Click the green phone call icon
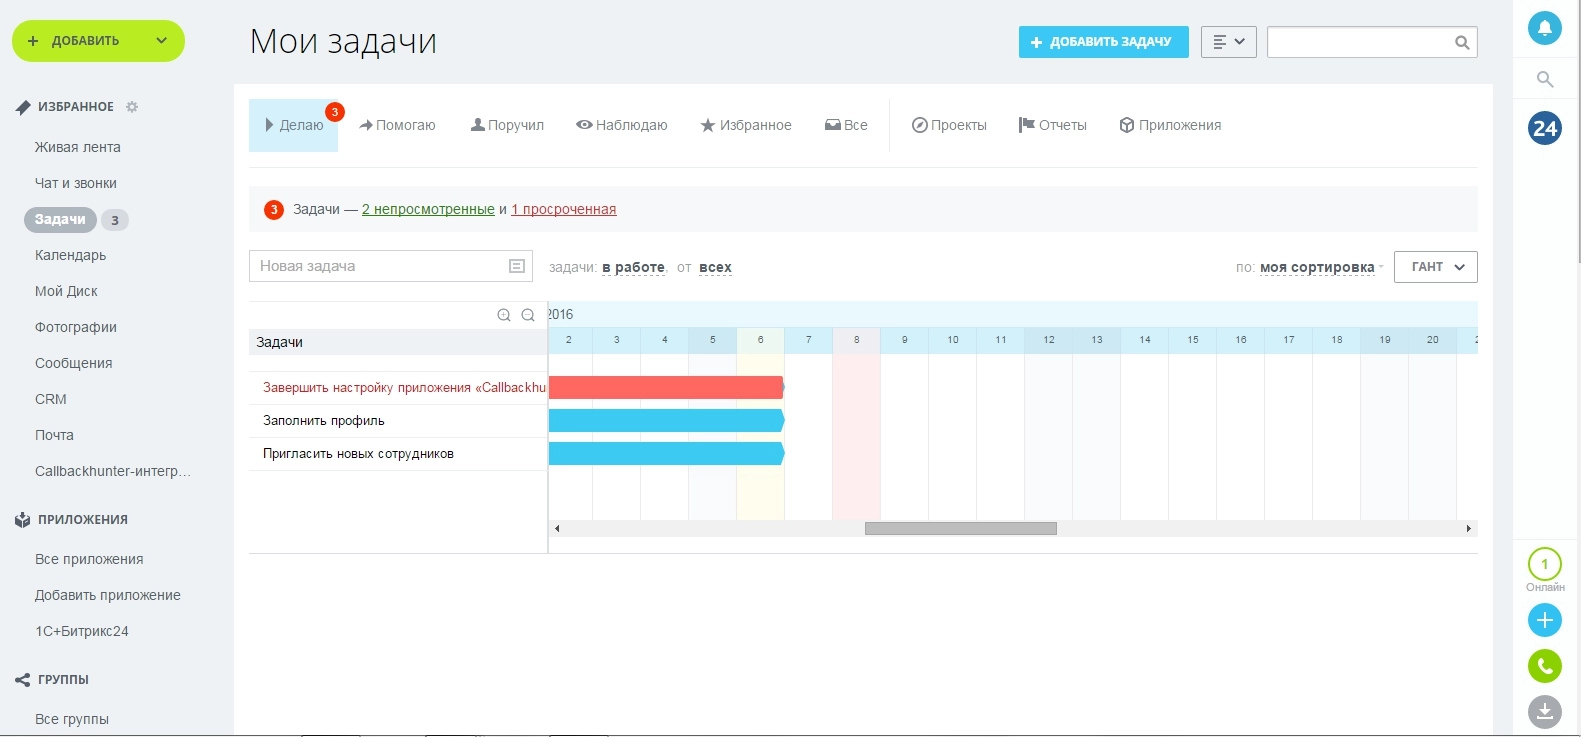 click(x=1544, y=666)
